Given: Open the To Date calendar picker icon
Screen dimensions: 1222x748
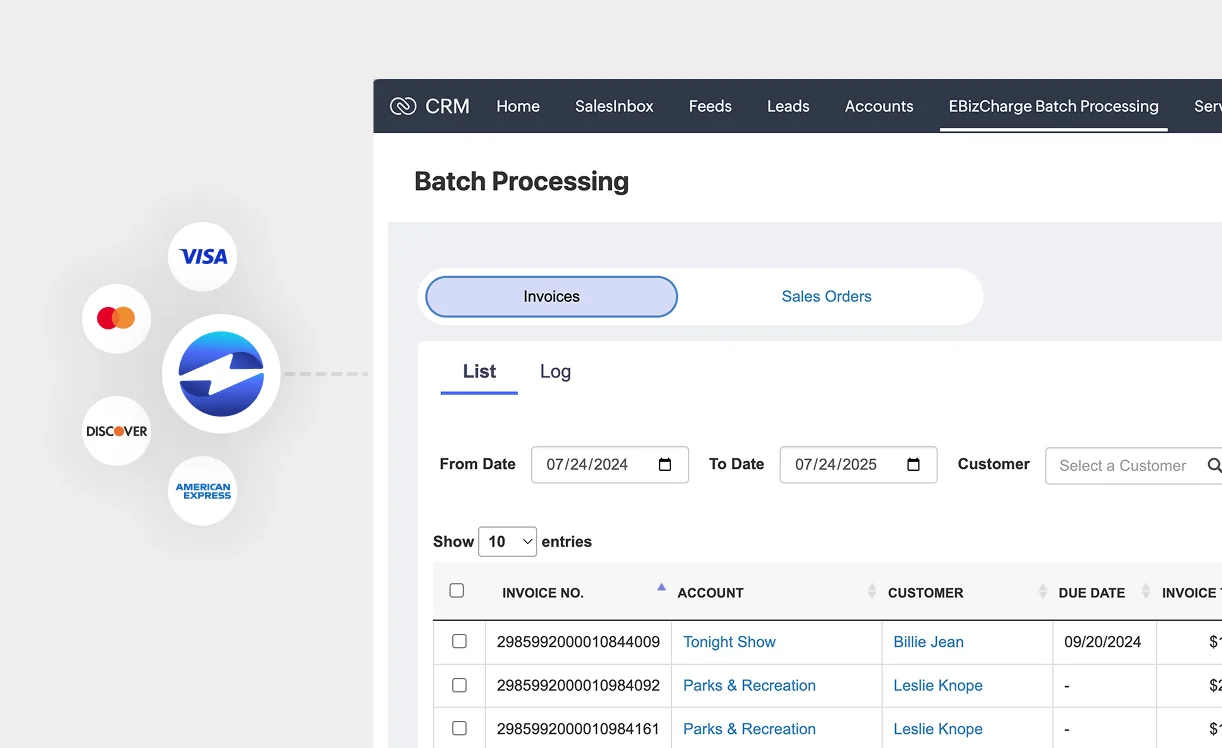Looking at the screenshot, I should (913, 465).
